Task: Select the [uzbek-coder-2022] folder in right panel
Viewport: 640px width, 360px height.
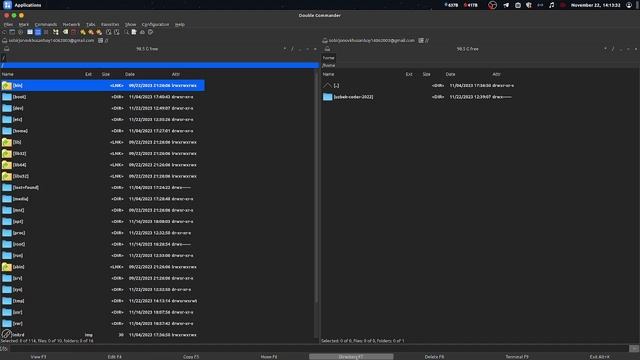Action: 419,97
